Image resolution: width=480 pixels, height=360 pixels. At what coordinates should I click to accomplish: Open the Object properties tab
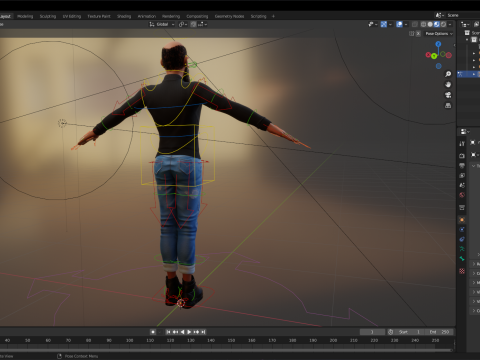[462, 220]
